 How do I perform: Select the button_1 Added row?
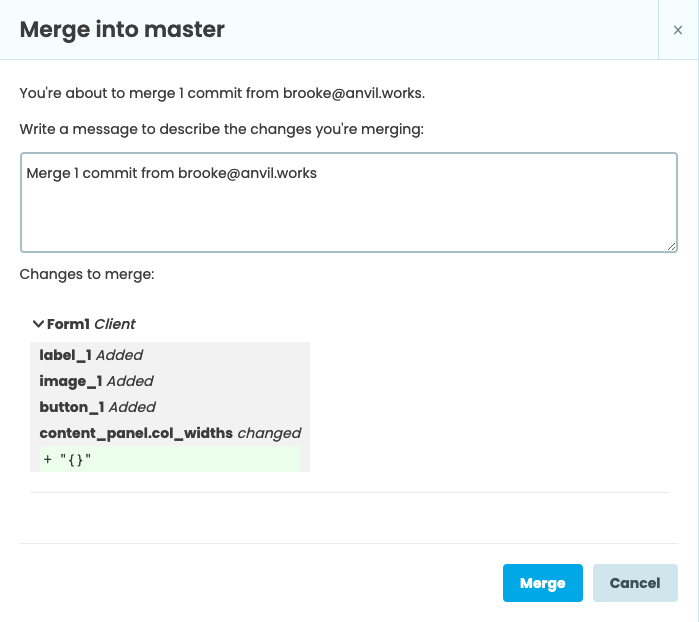tap(97, 407)
